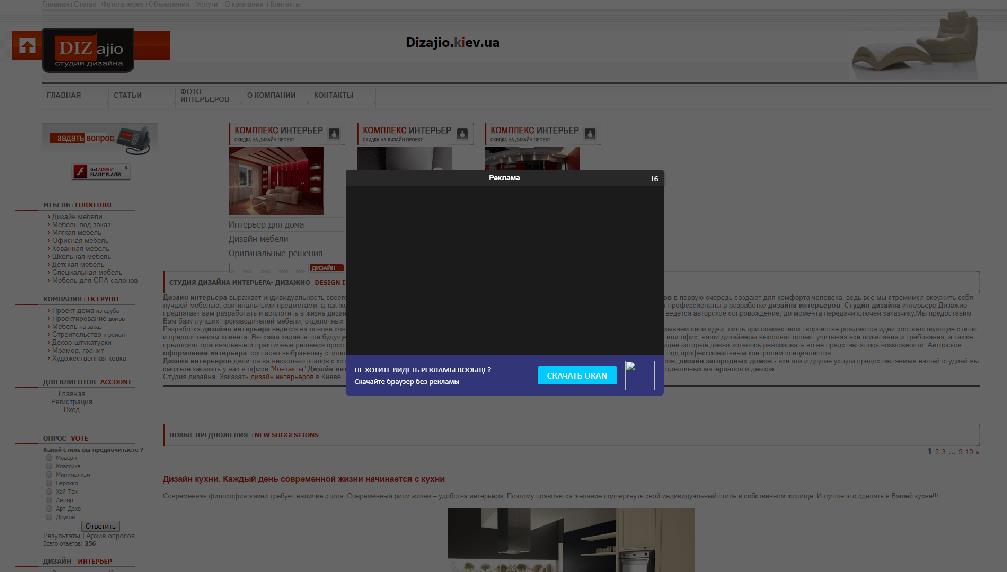
Task: Select the Хай Тек poll option
Action: click(49, 491)
